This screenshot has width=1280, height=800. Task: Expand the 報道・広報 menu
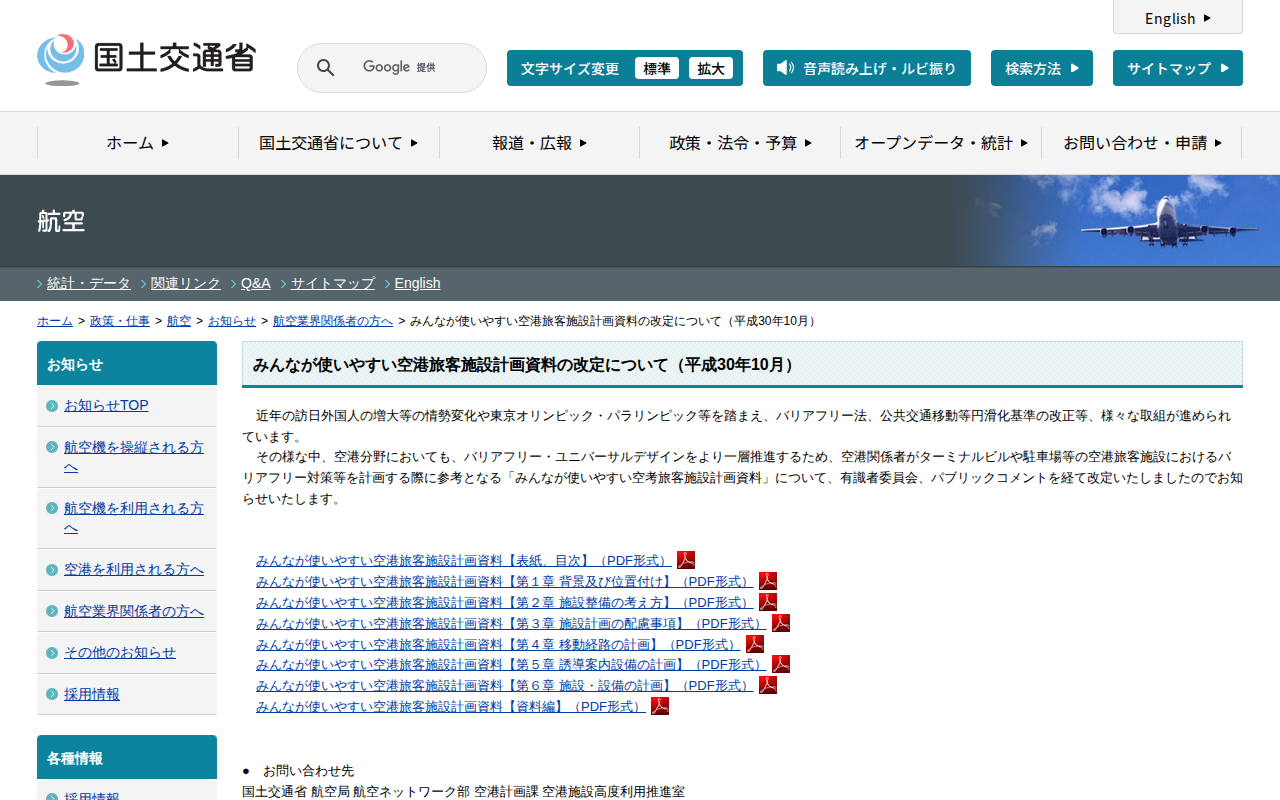(540, 143)
